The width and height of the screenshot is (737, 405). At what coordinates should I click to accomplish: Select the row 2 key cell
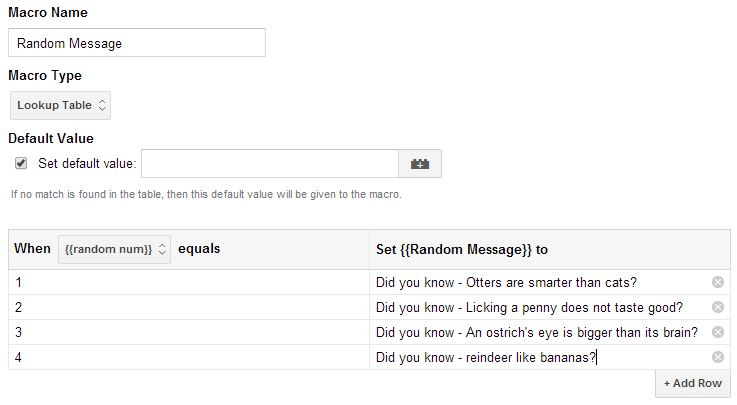[x=189, y=307]
